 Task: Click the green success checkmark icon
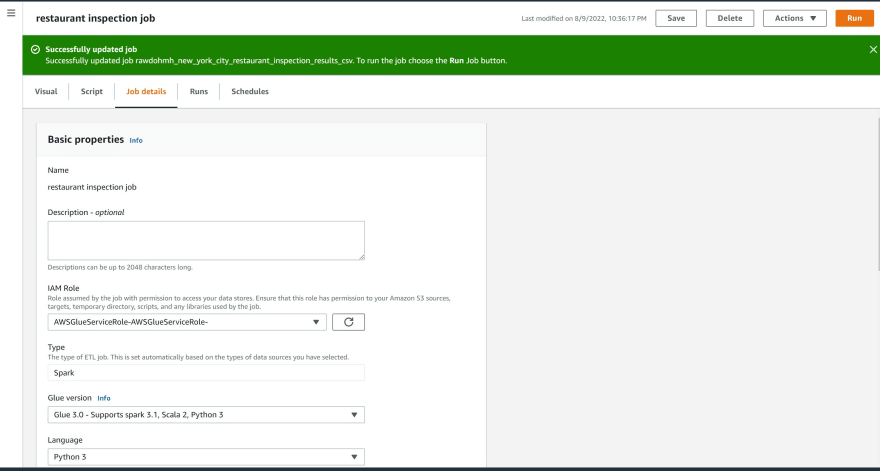pyautogui.click(x=35, y=49)
